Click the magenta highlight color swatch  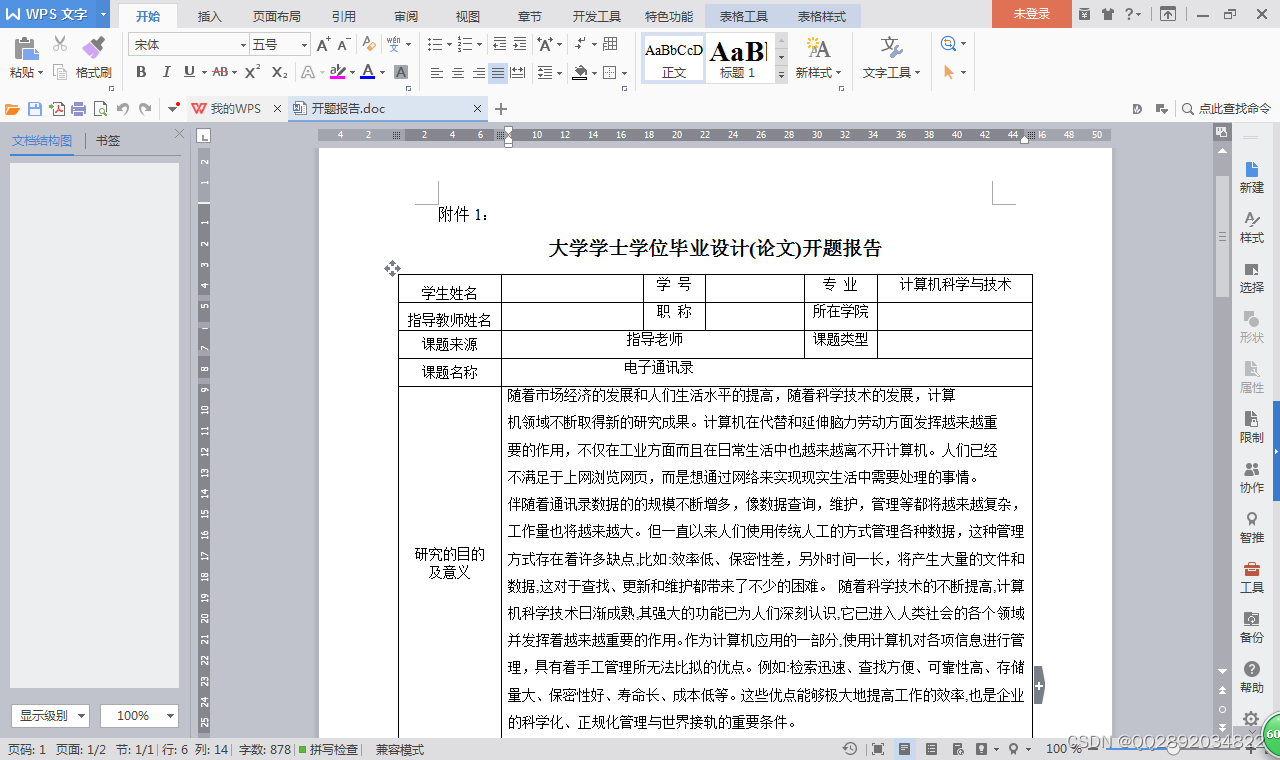coord(337,72)
